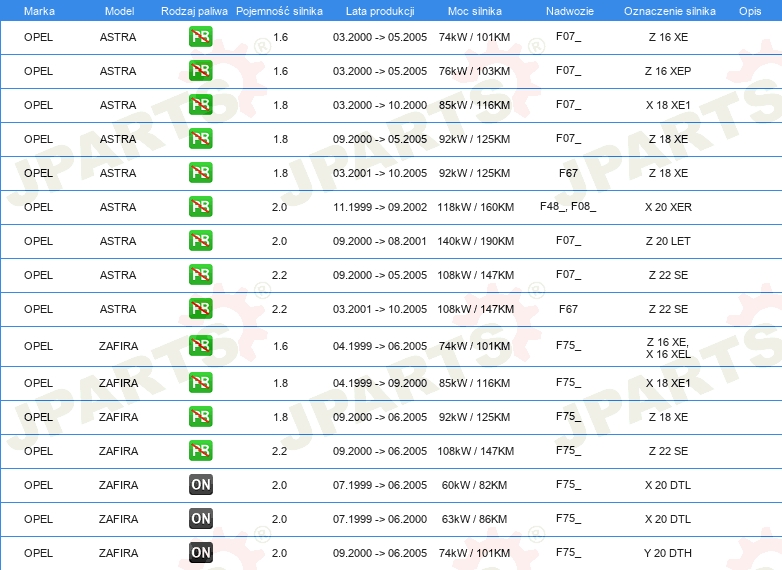
Task: Select engine code Z 20 LET
Action: [668, 241]
